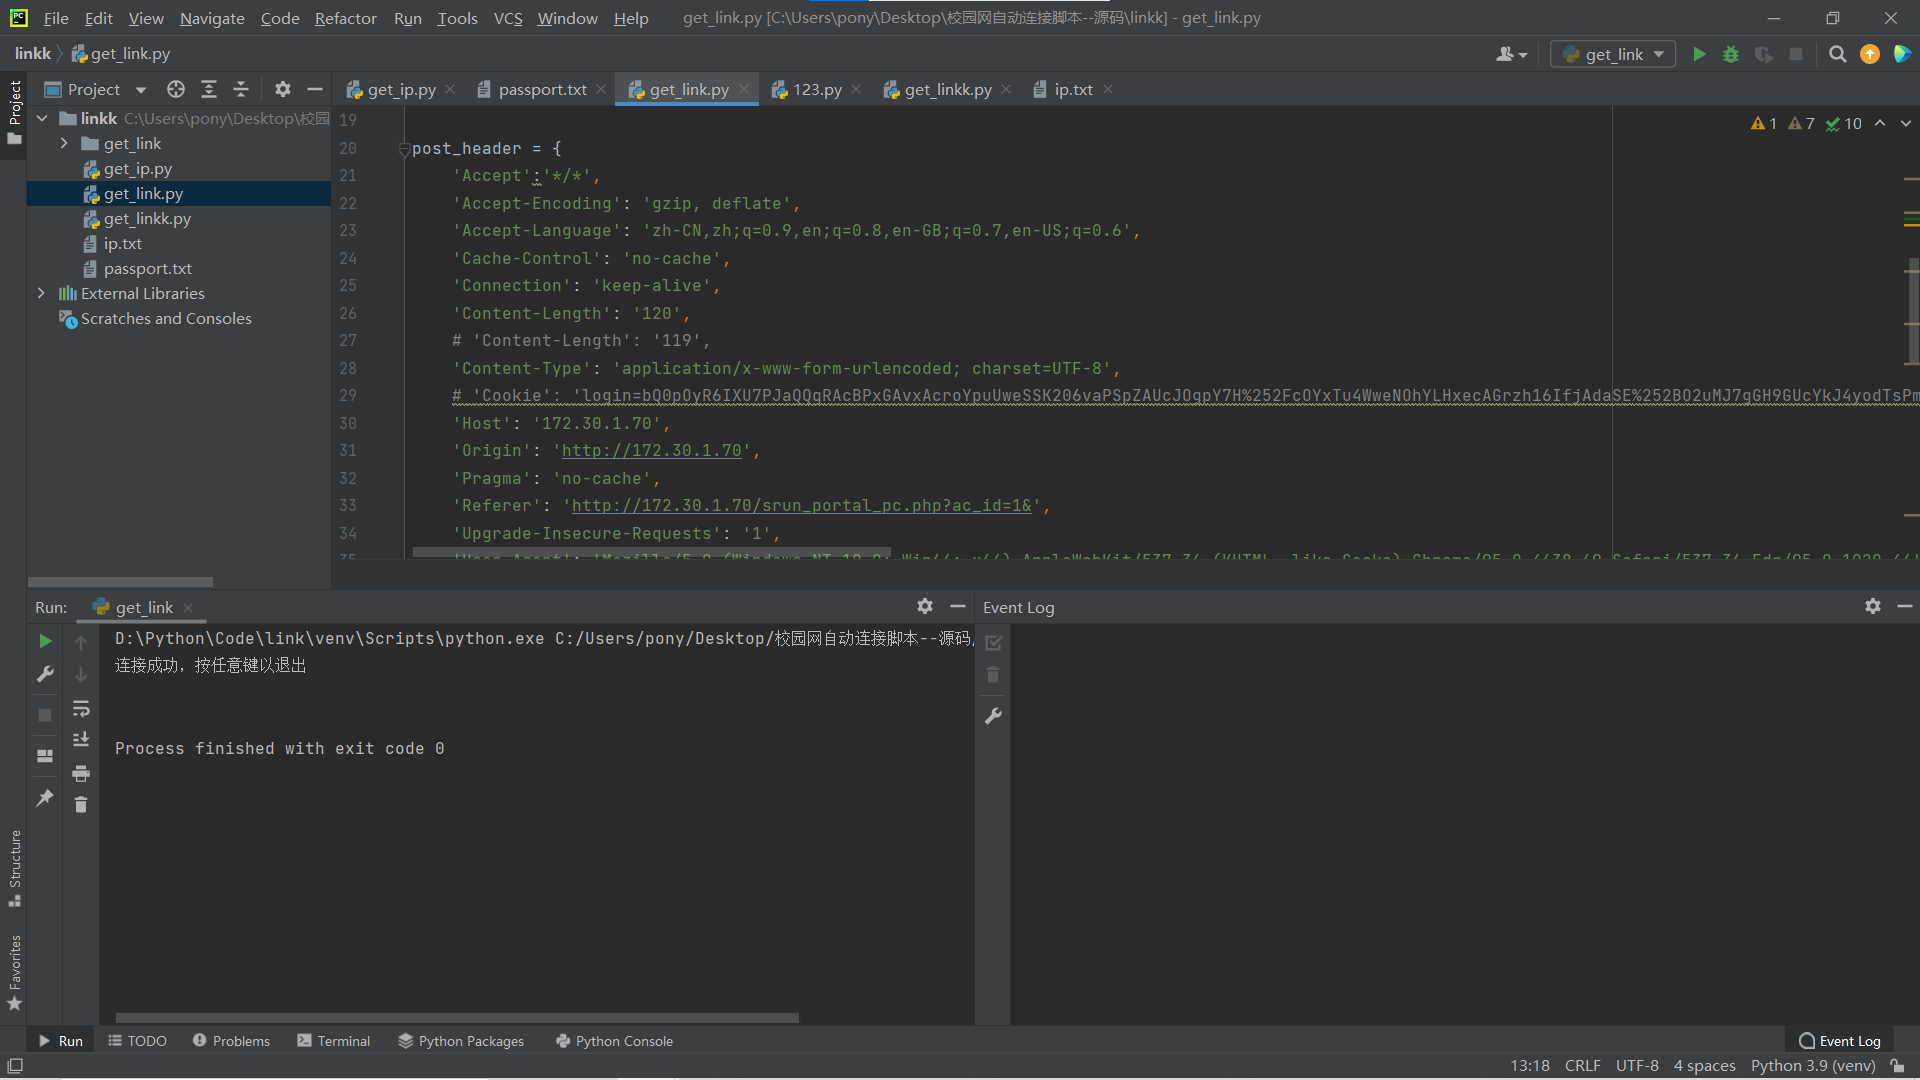Open the Refactor menu
The height and width of the screenshot is (1080, 1920).
click(x=345, y=18)
